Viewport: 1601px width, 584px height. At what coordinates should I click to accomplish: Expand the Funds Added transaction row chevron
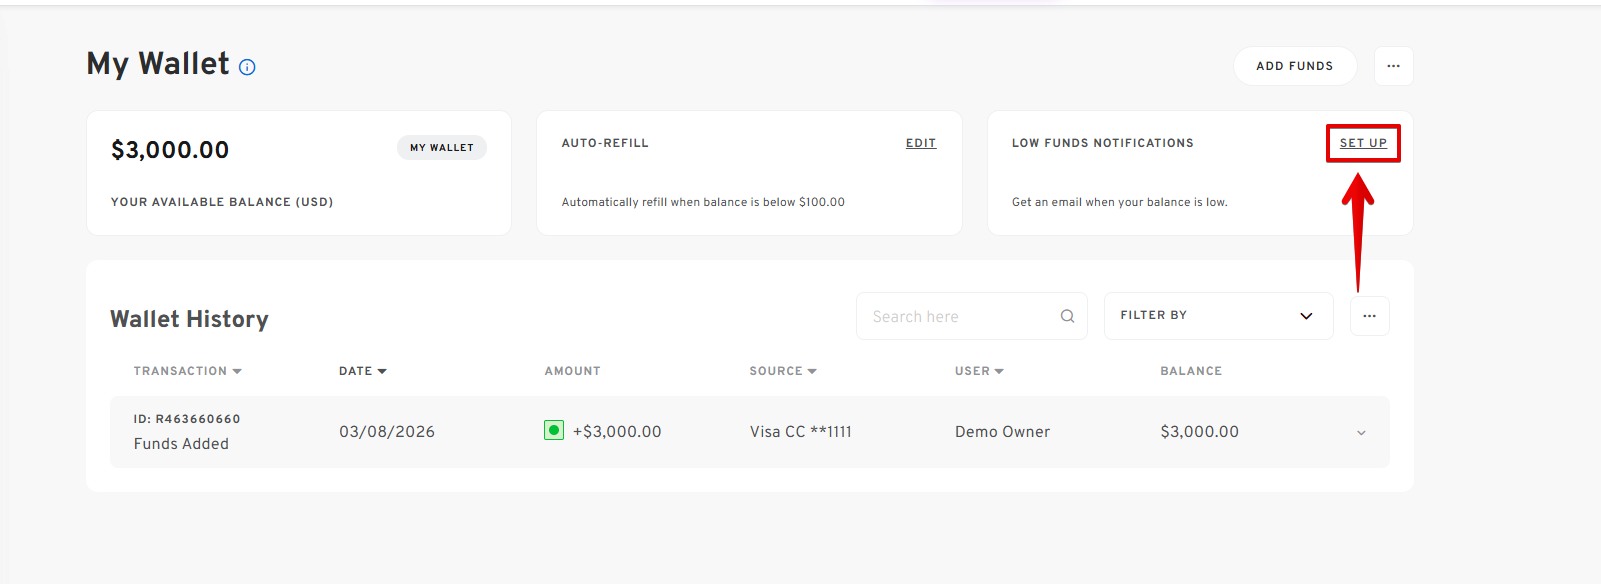coord(1360,433)
